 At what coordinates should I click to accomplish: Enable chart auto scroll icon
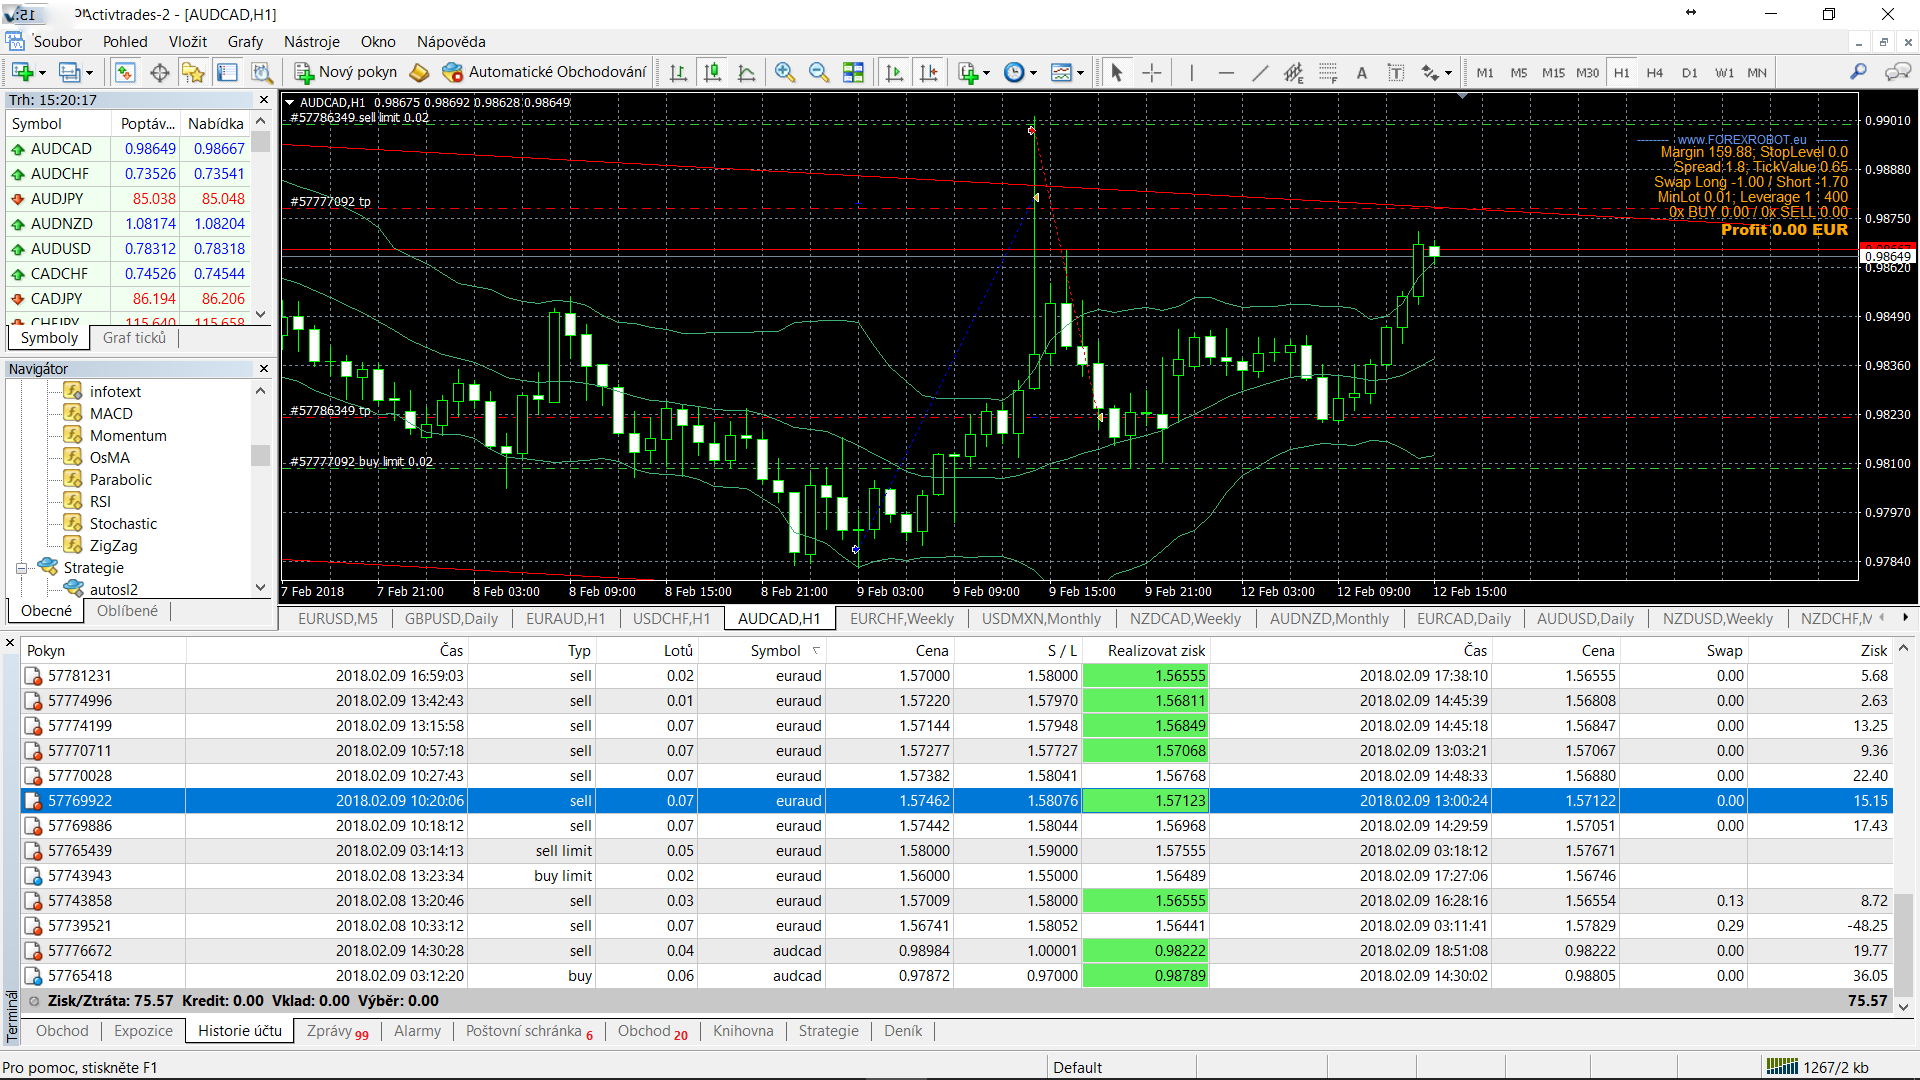pos(894,72)
